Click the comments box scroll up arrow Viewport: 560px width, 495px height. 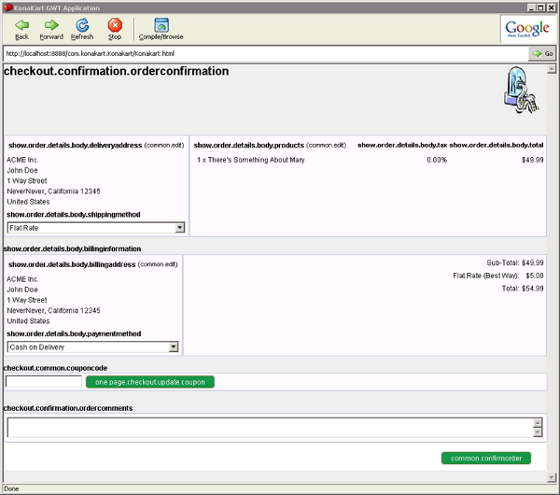(538, 423)
